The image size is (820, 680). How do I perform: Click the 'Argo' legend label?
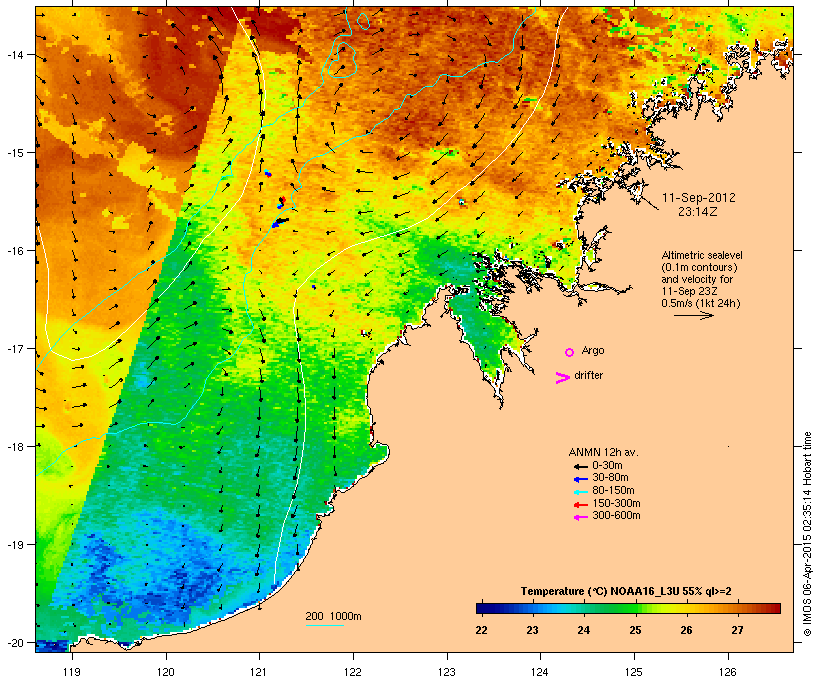[593, 351]
